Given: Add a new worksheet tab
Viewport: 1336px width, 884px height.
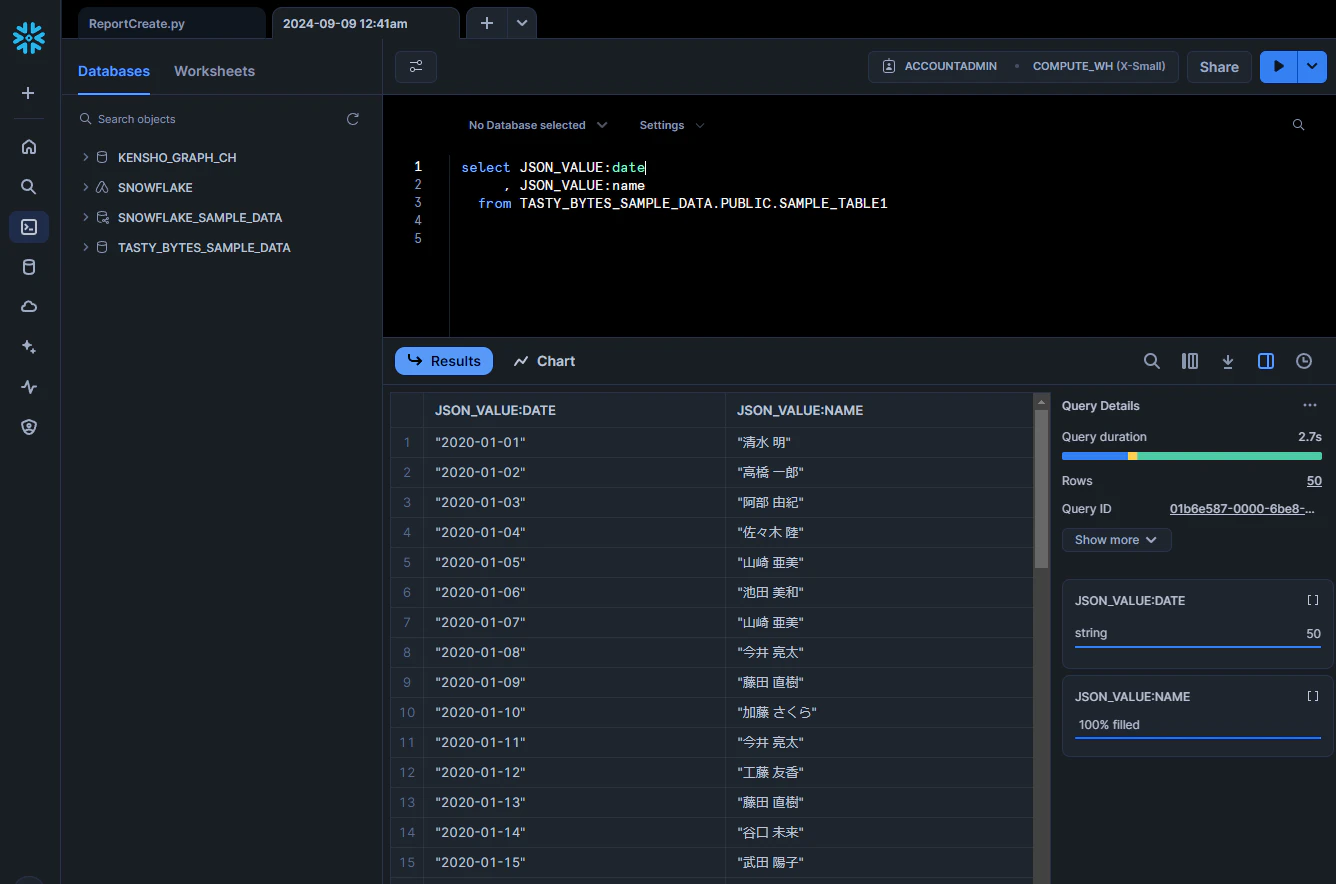Looking at the screenshot, I should (x=487, y=23).
